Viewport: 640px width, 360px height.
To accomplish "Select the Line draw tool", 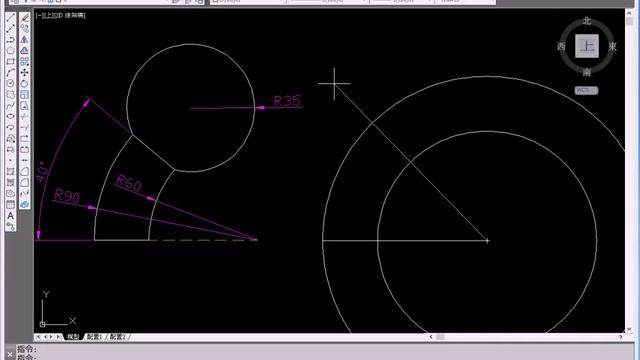I will pyautogui.click(x=11, y=18).
